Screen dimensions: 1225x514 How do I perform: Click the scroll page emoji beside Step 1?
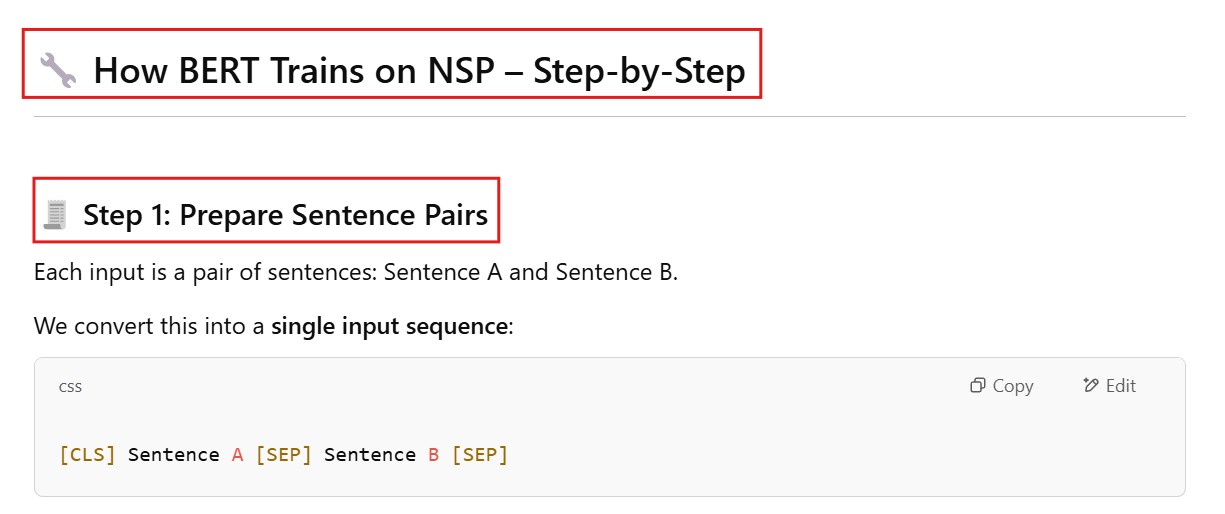point(56,214)
